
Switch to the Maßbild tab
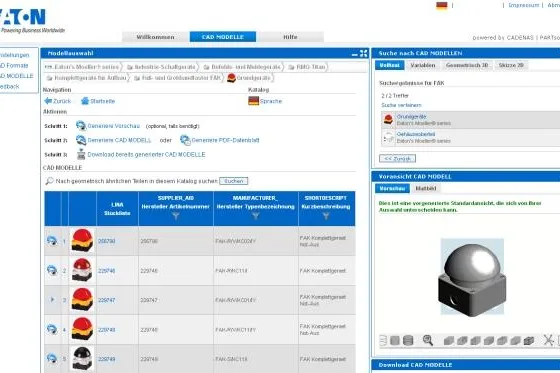(426, 188)
